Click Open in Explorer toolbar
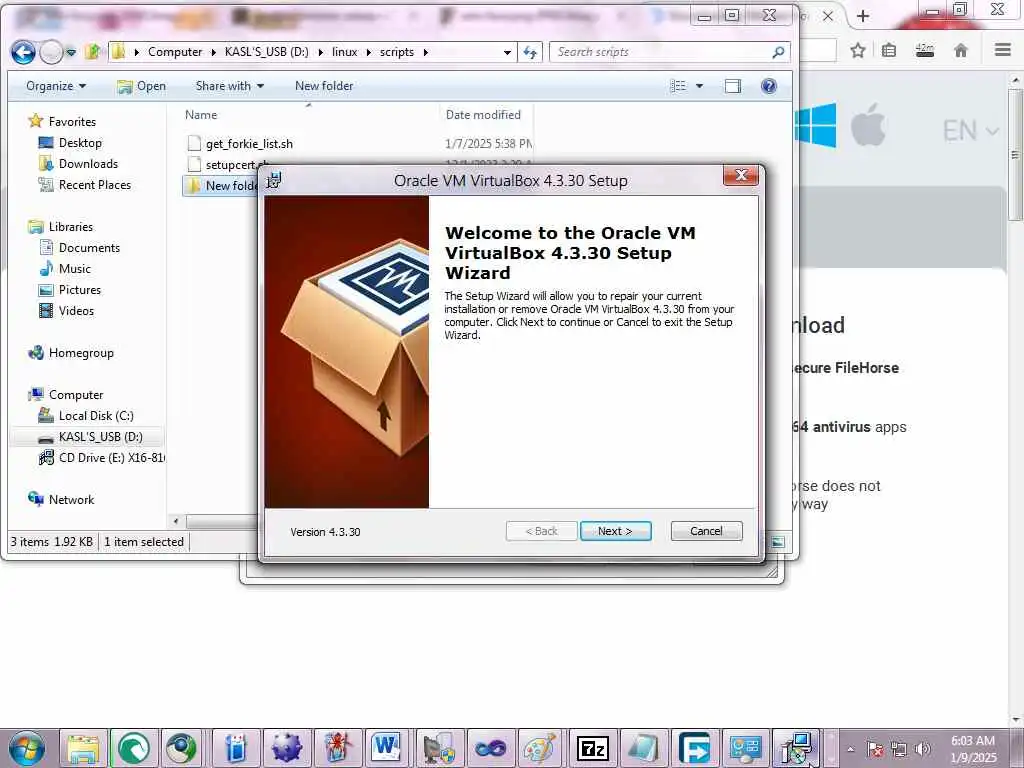Viewport: 1024px width, 768px height. point(141,86)
